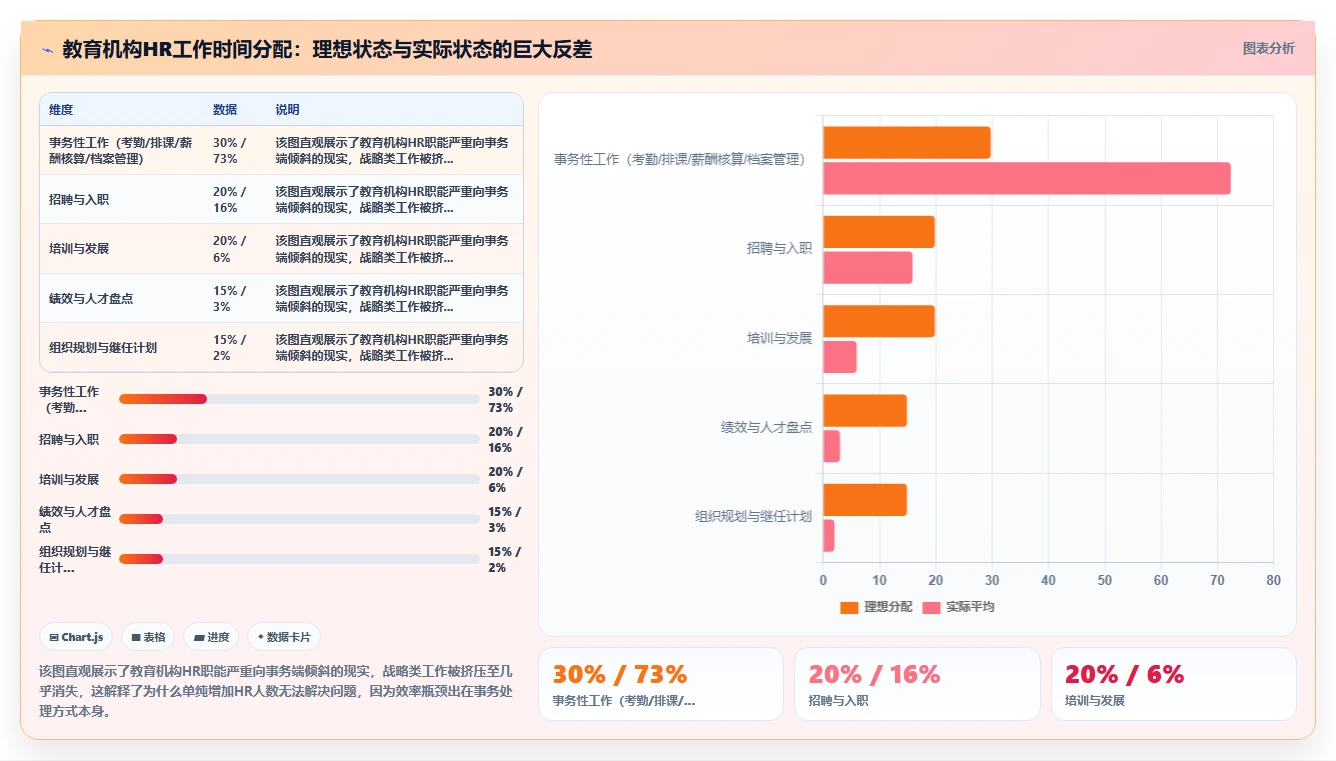
Task: Open the 20% / 6% 培训与发展 data card
Action: (x=1173, y=684)
